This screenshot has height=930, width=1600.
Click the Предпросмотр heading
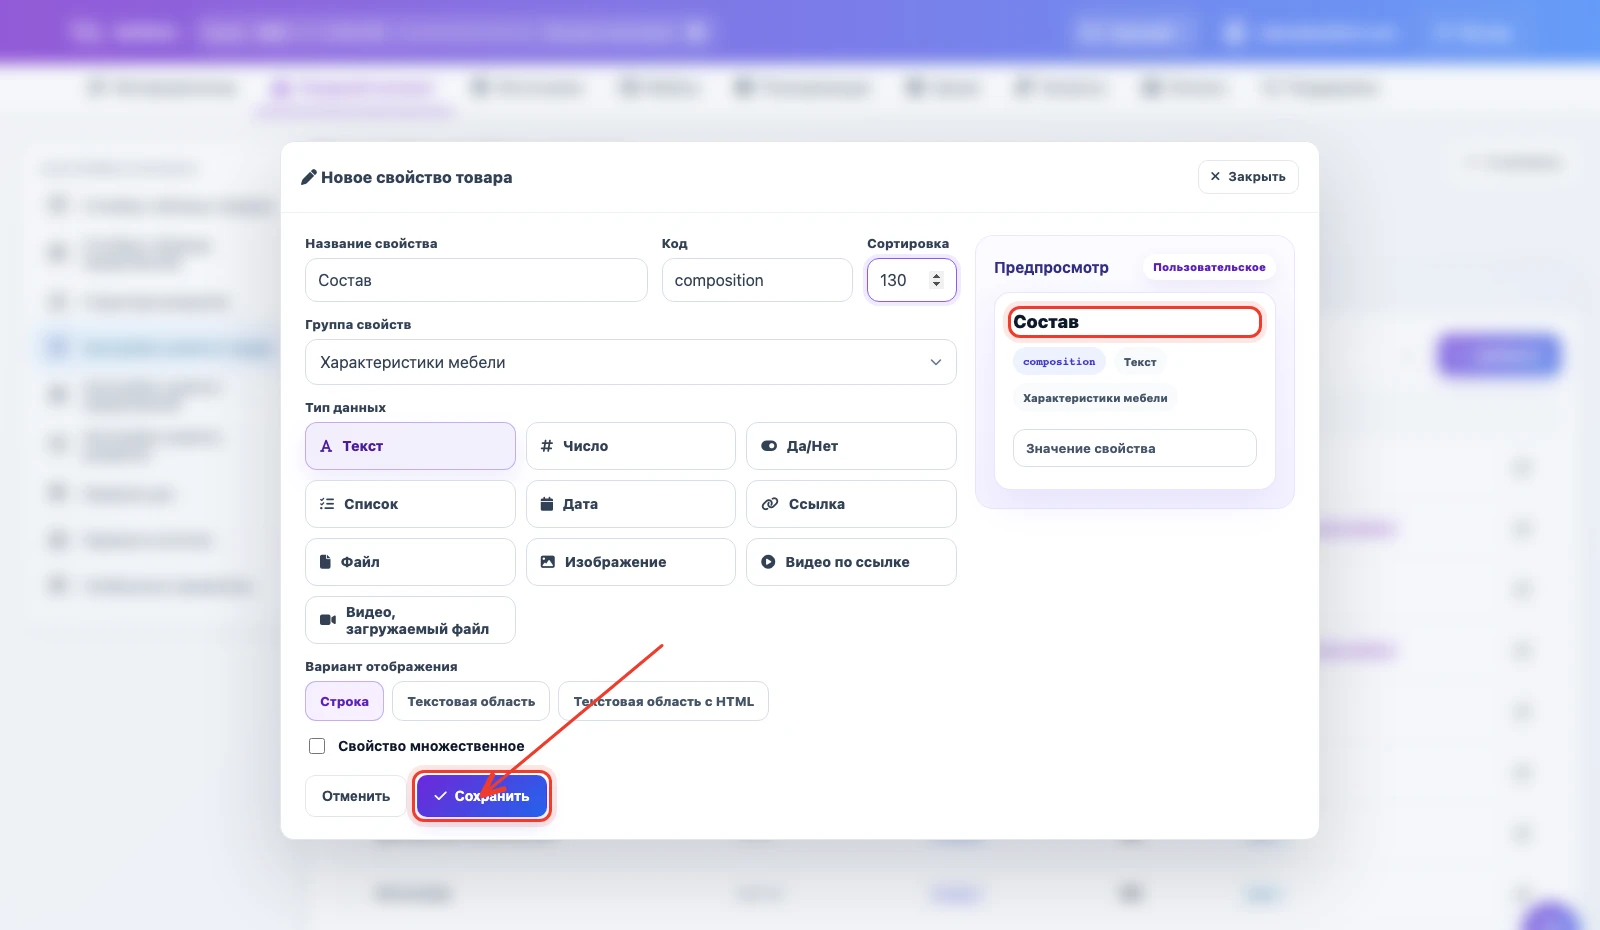pyautogui.click(x=1051, y=267)
